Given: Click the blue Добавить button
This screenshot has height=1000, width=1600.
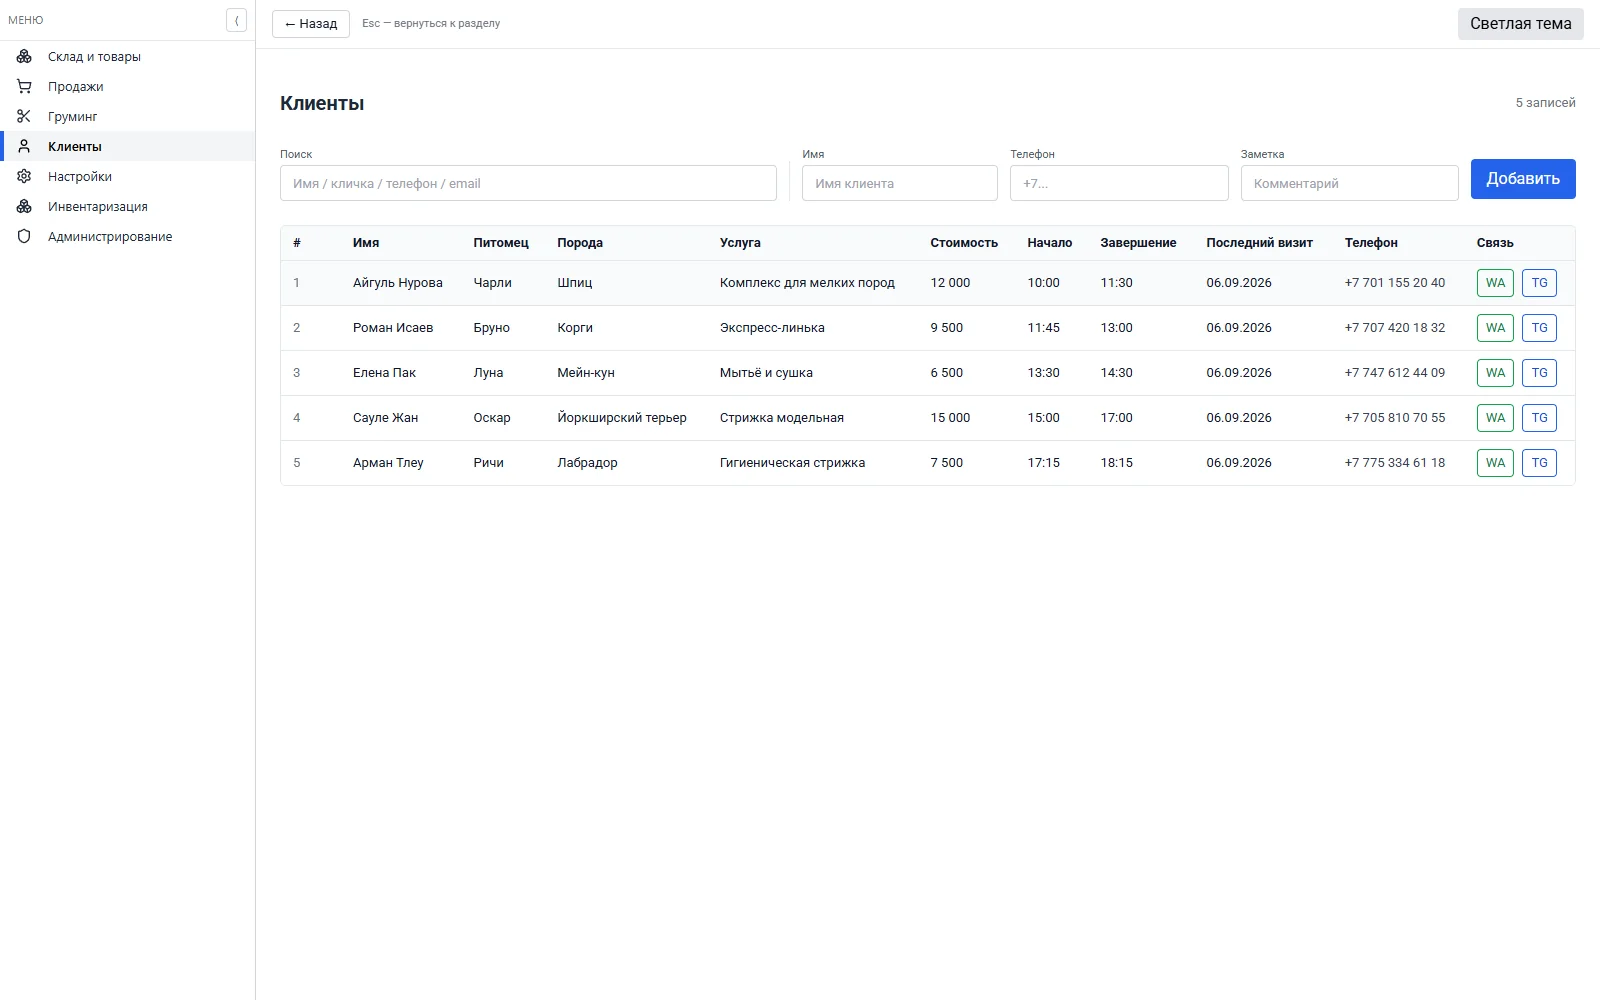Looking at the screenshot, I should (1523, 179).
